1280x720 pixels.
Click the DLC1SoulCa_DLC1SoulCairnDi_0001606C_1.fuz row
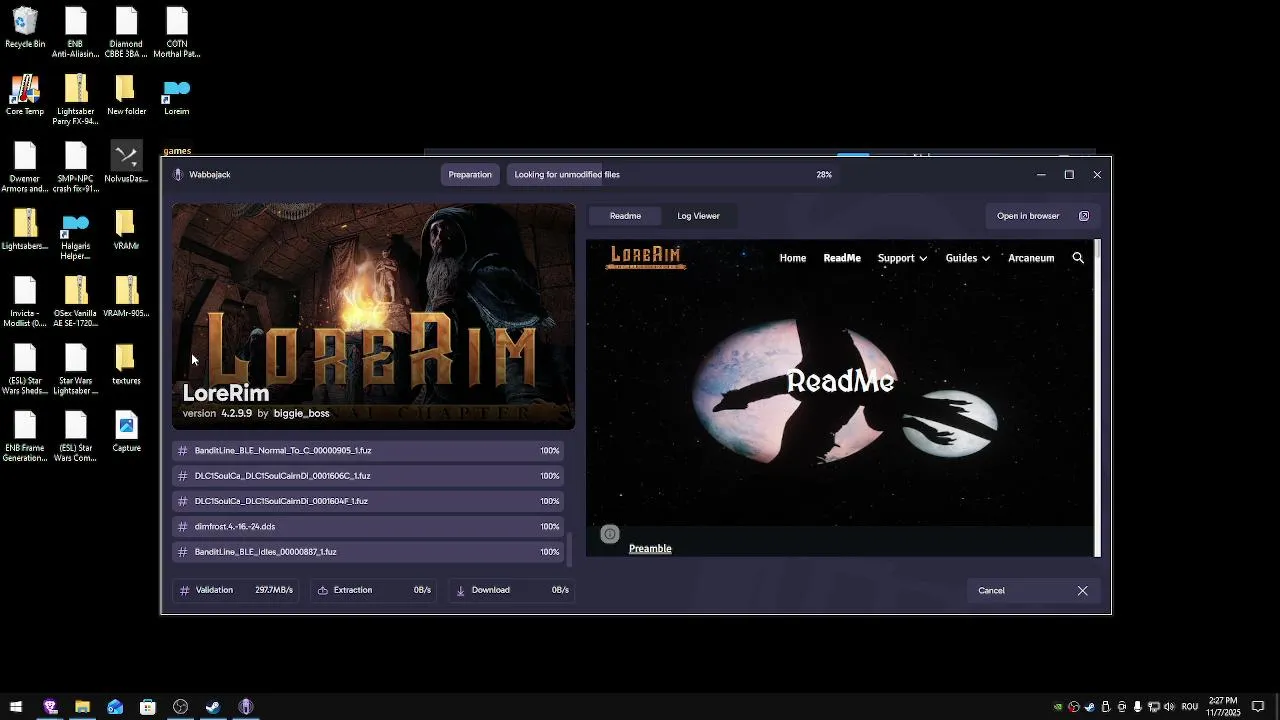coord(368,476)
